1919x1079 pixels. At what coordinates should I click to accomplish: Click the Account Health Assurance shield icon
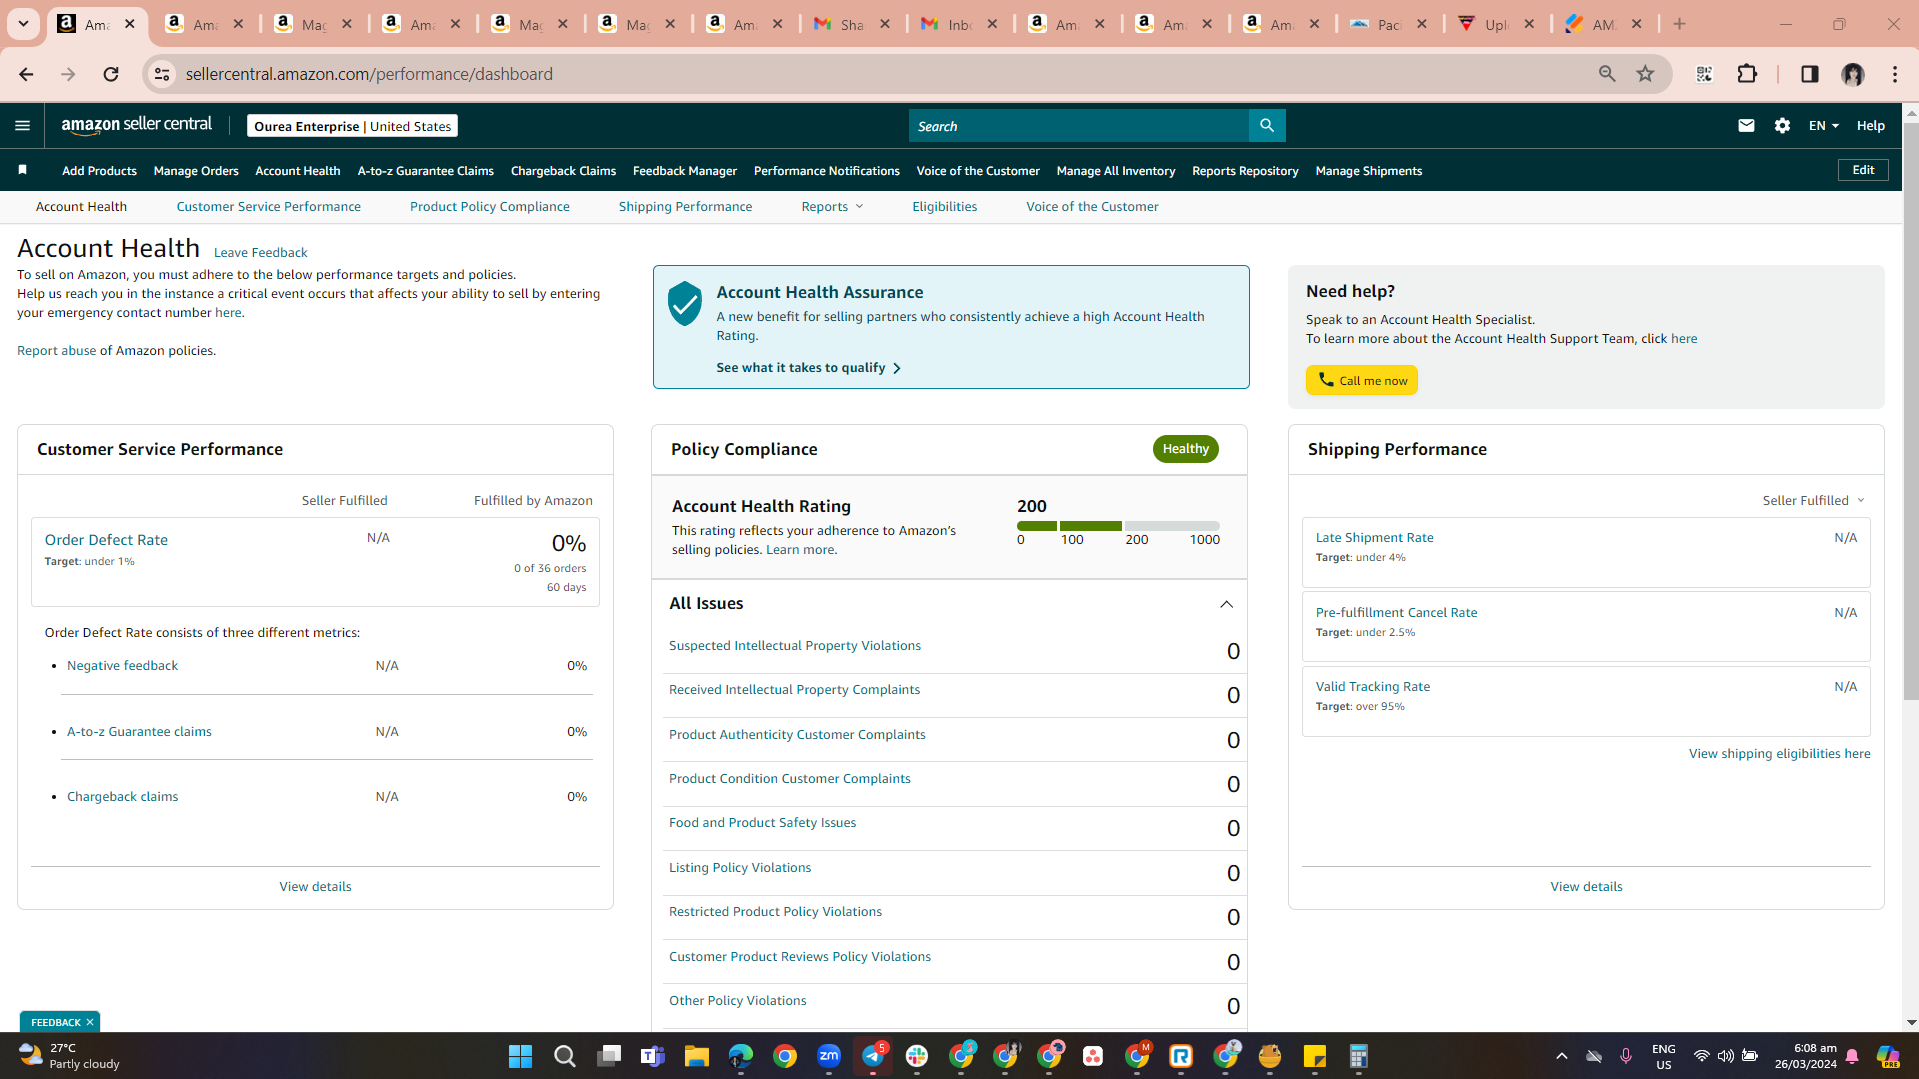coord(685,303)
